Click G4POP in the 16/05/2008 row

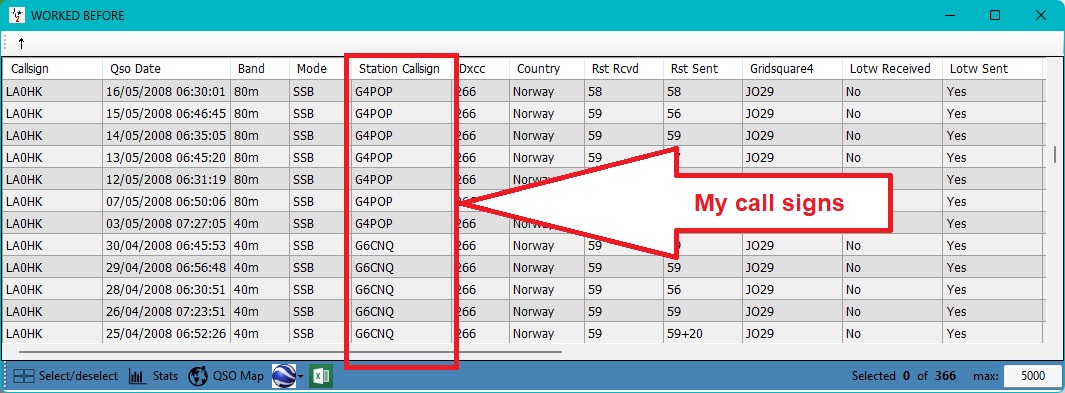pyautogui.click(x=401, y=92)
